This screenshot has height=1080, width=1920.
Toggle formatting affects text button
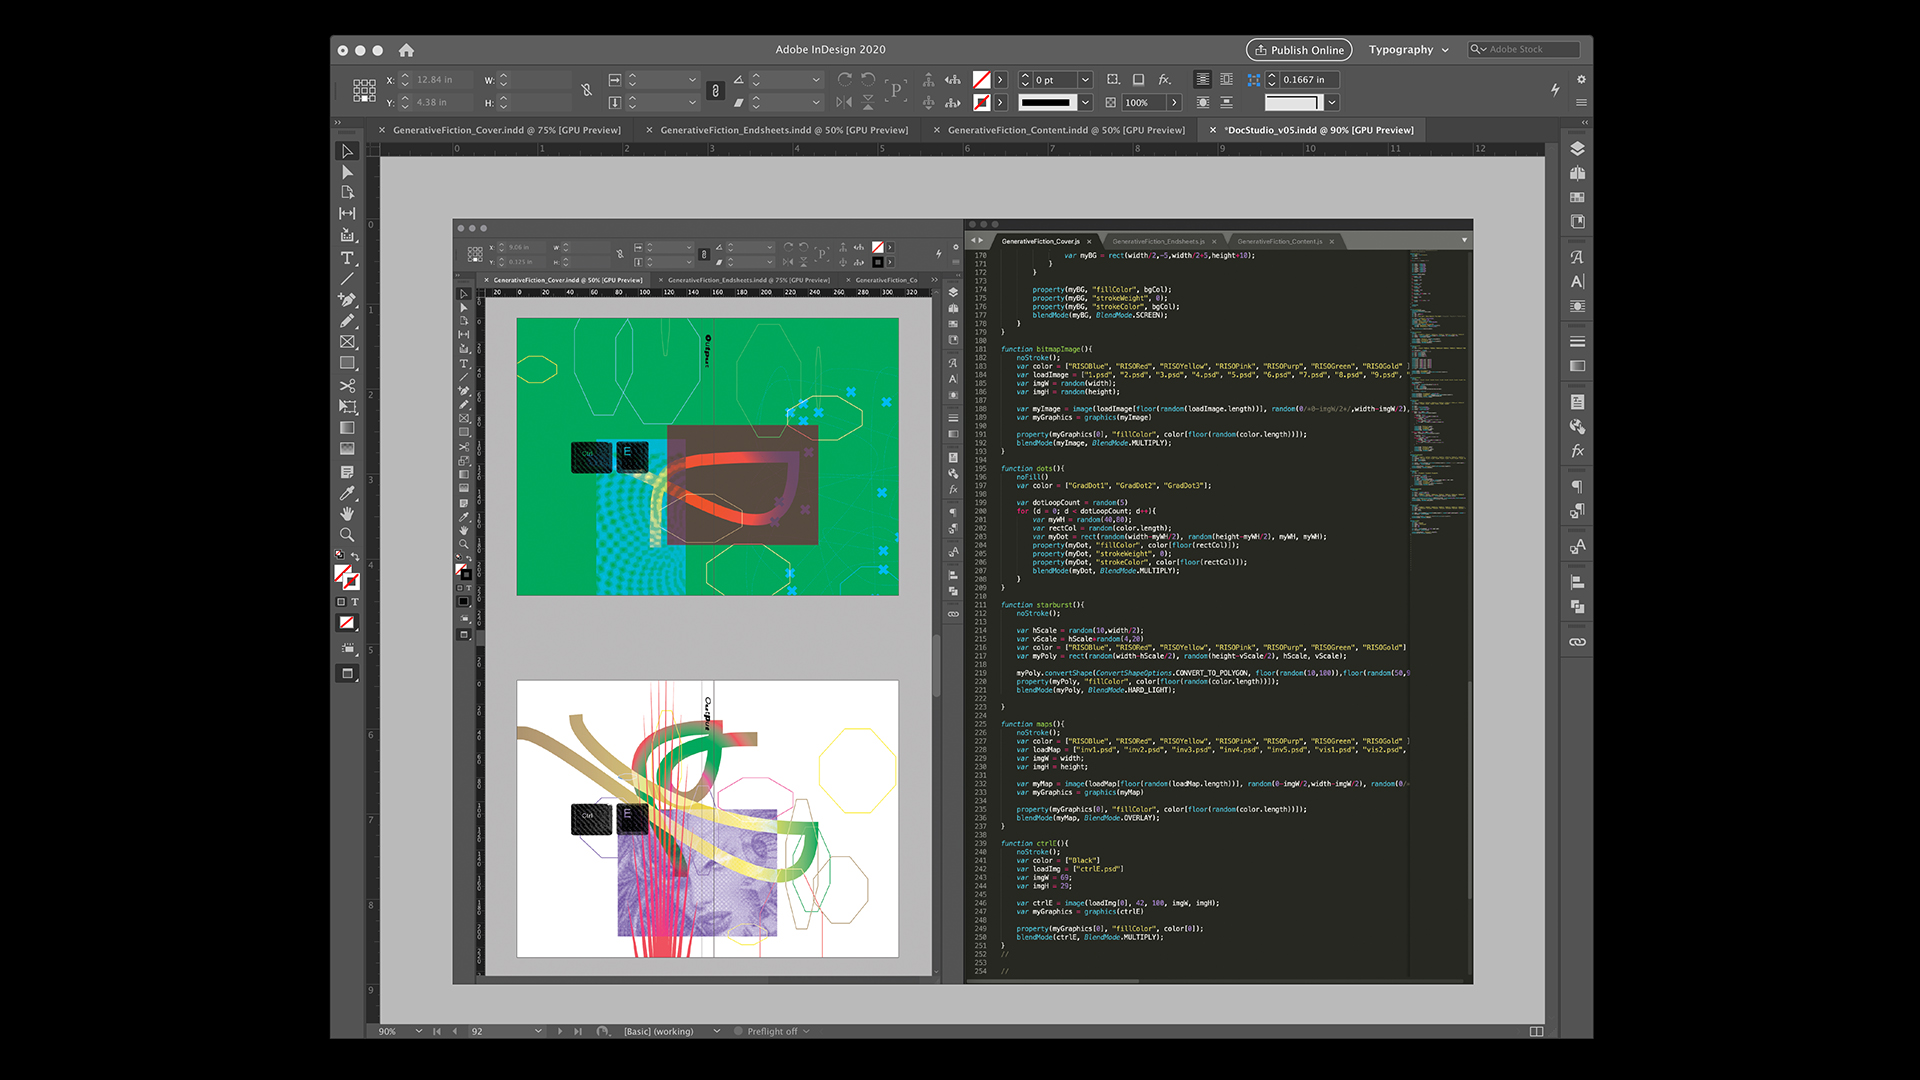[354, 602]
